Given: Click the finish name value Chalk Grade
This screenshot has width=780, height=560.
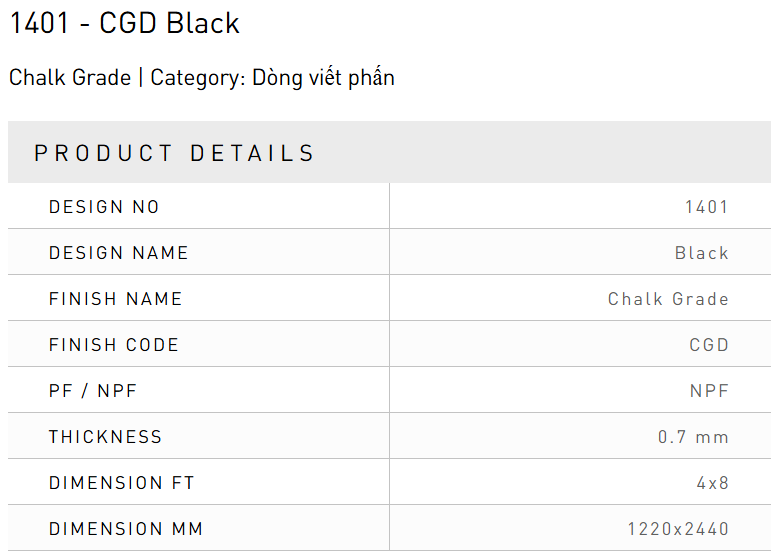Looking at the screenshot, I should click(668, 299).
